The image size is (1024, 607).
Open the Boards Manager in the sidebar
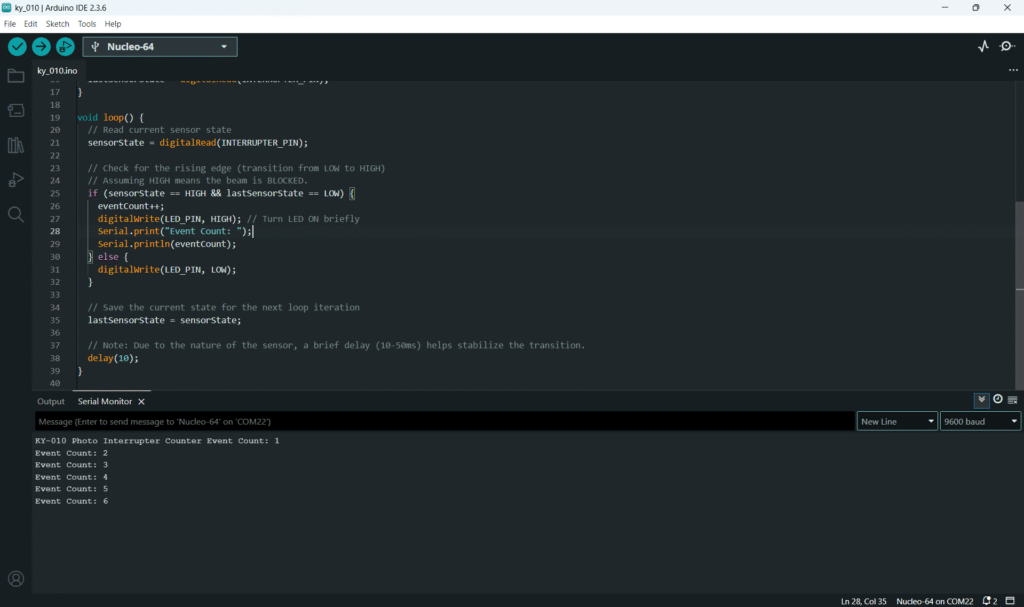click(x=16, y=110)
